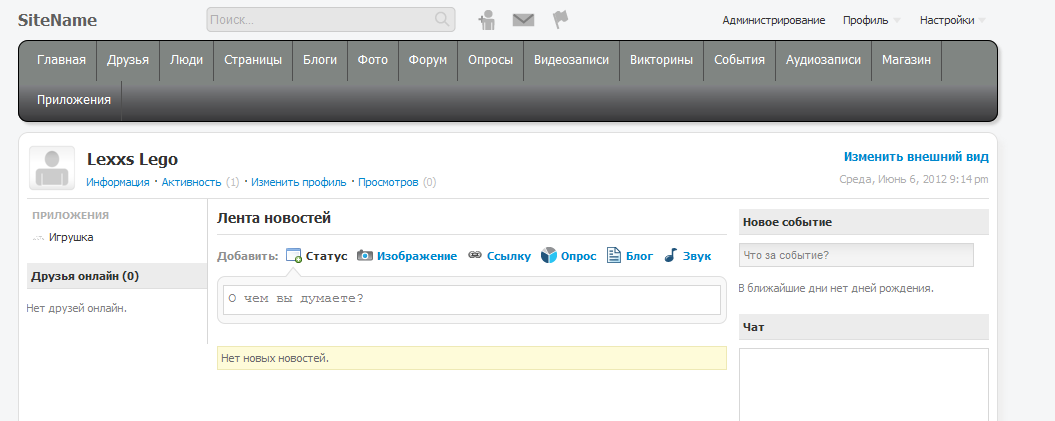Click the Лента новостей heading
The image size is (1055, 421).
pos(274,218)
